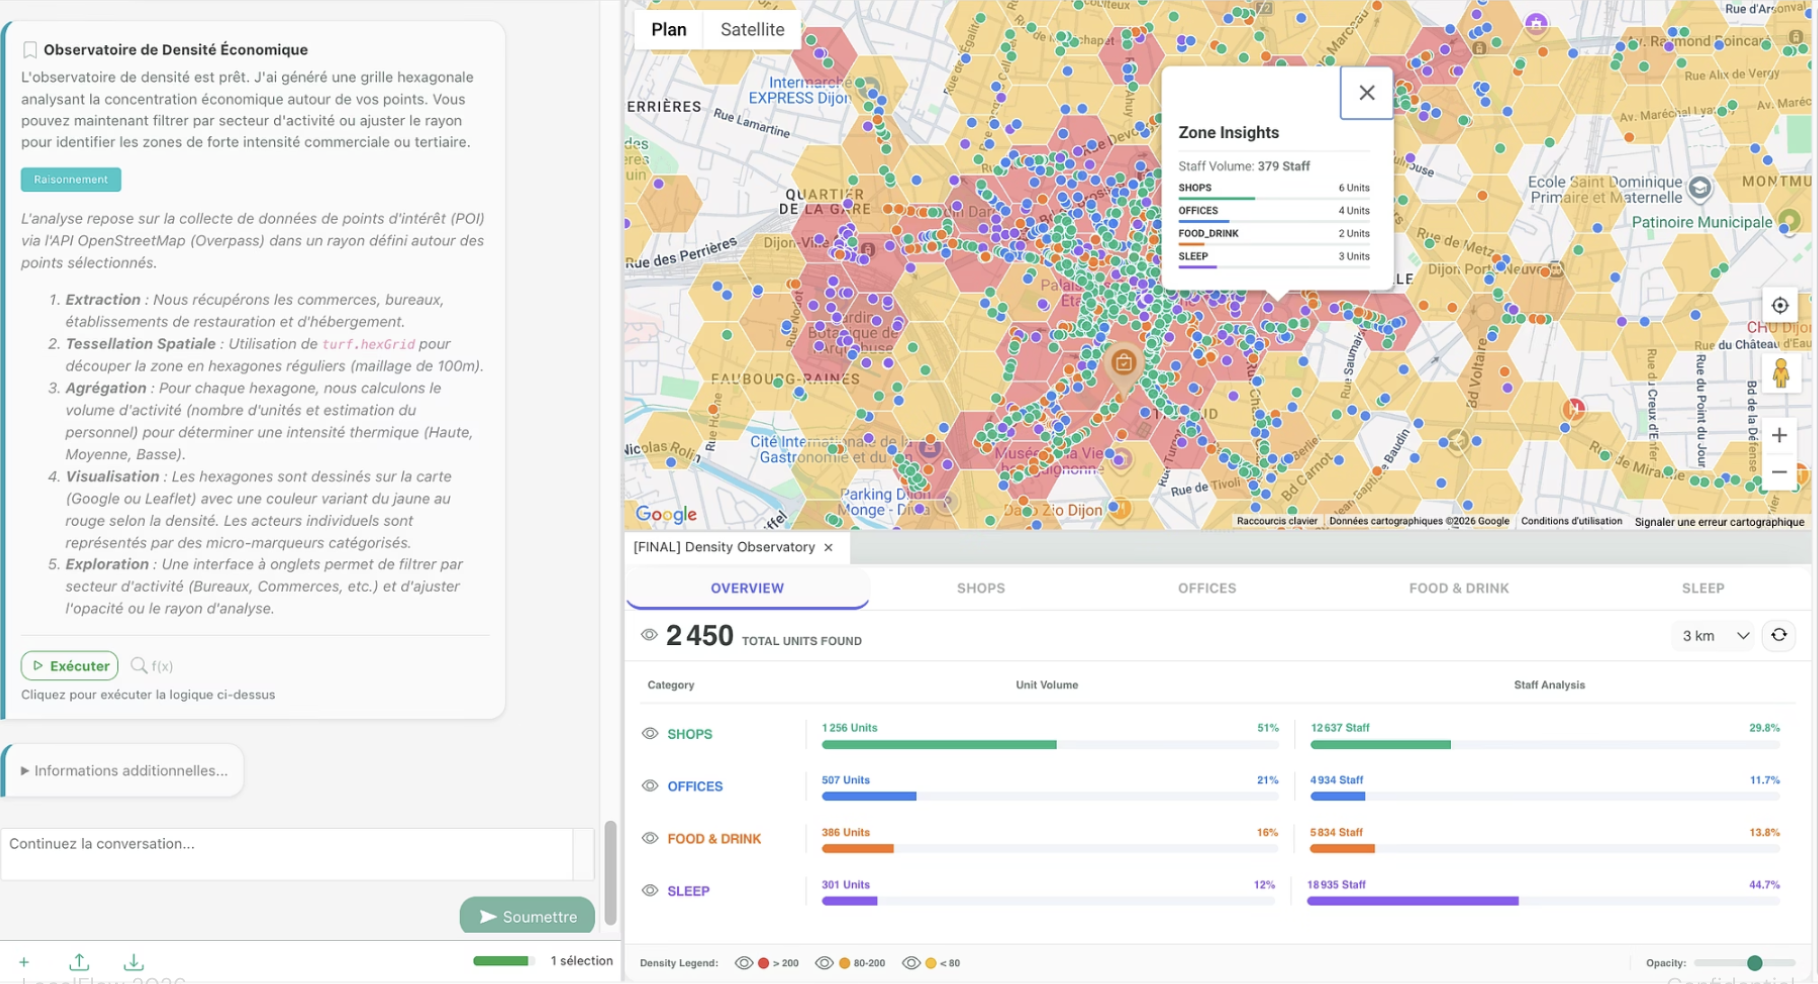Center map on my location

coord(1779,306)
